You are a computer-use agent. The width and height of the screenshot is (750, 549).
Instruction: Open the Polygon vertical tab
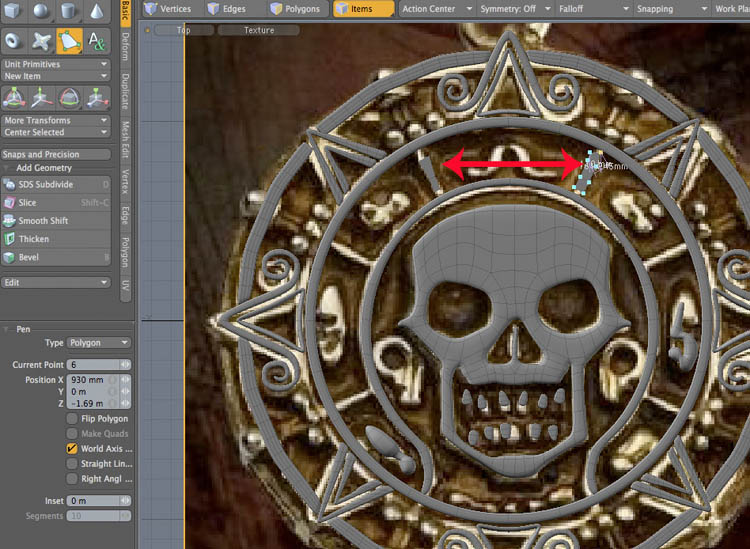(125, 252)
